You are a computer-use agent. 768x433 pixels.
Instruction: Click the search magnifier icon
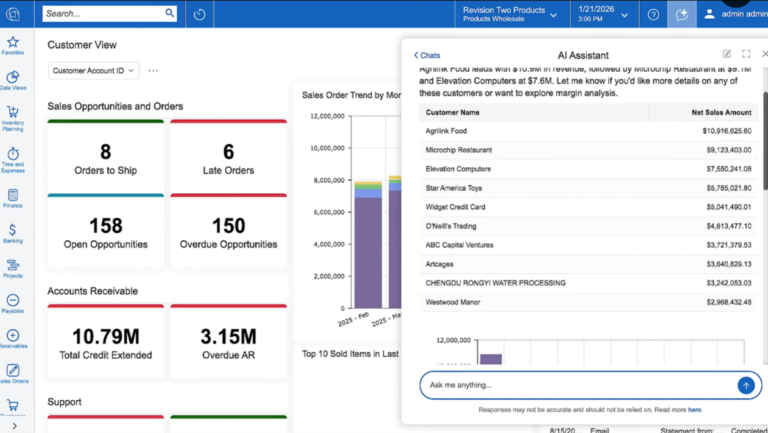[169, 13]
